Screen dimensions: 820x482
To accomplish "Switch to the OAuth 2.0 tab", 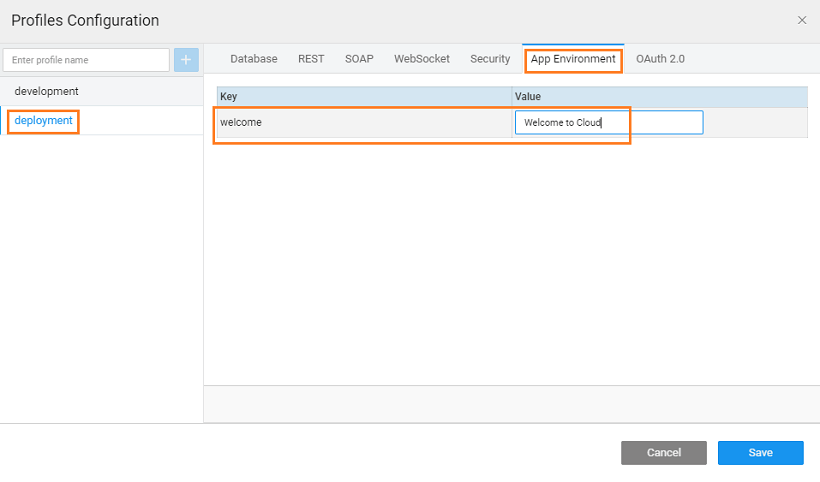I will pos(660,59).
